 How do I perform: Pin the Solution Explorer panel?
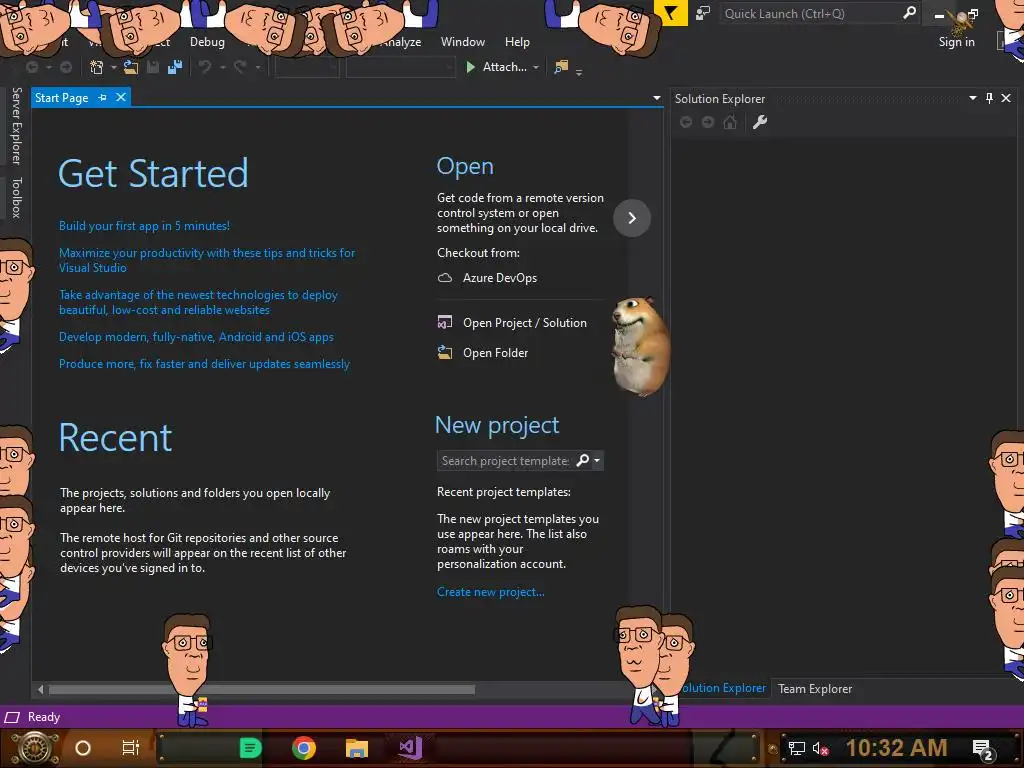[x=989, y=98]
